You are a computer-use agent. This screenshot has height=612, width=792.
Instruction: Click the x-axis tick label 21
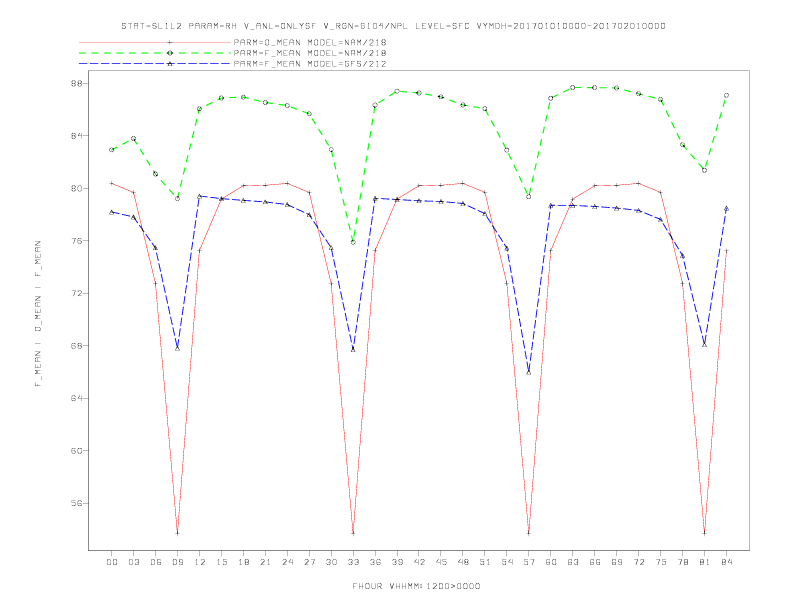(265, 562)
